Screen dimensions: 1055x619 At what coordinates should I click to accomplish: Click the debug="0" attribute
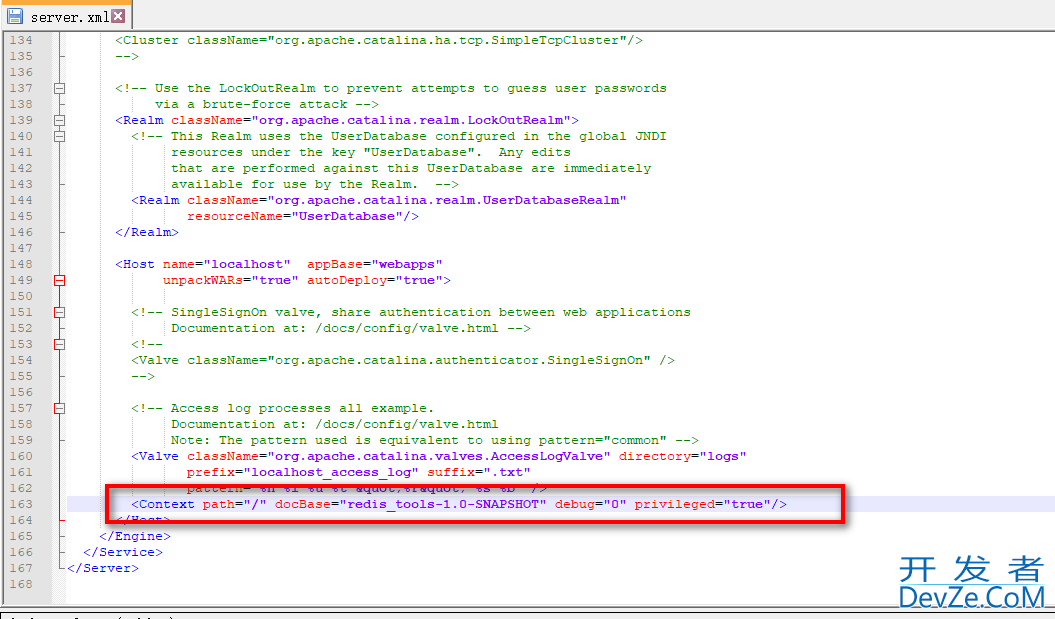tap(591, 505)
